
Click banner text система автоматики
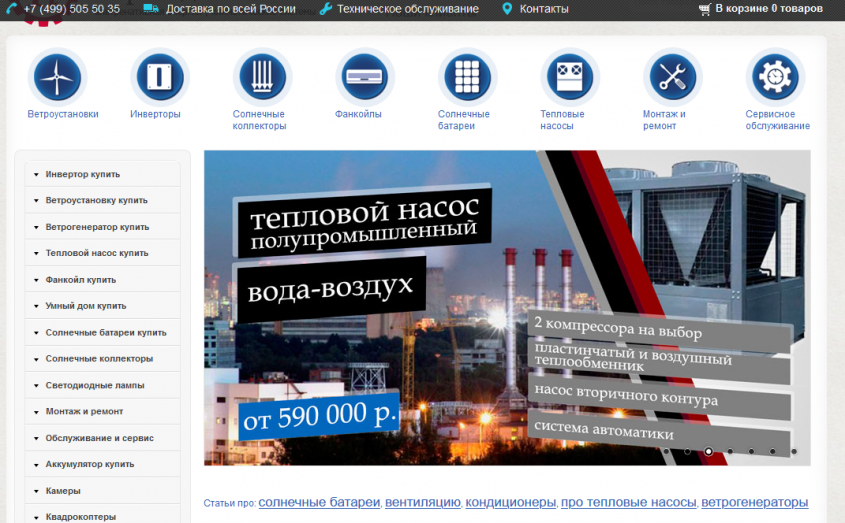pos(604,430)
